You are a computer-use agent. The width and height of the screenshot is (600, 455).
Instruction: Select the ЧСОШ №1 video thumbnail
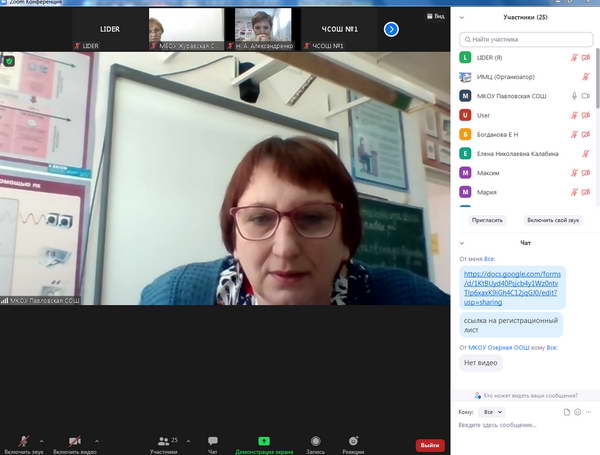tap(339, 29)
